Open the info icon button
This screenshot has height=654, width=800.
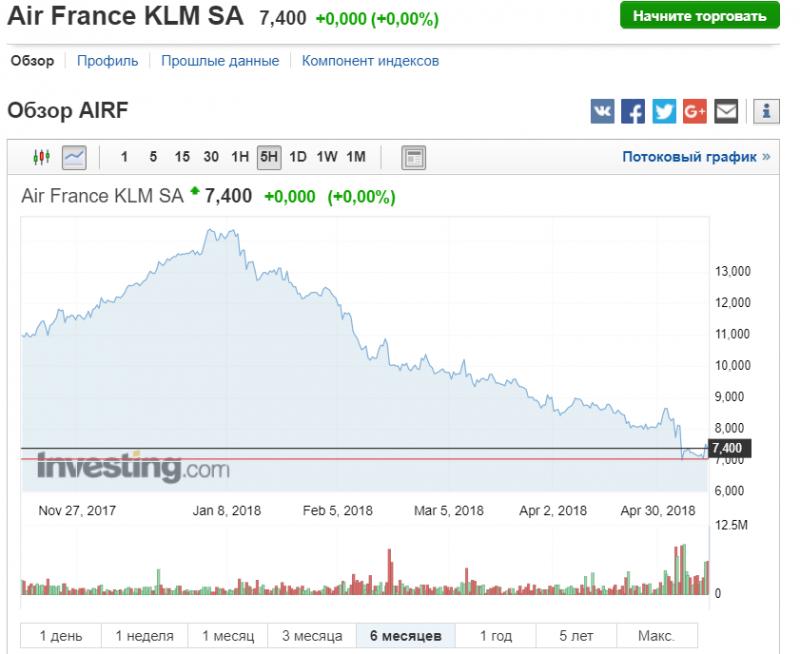coord(766,111)
